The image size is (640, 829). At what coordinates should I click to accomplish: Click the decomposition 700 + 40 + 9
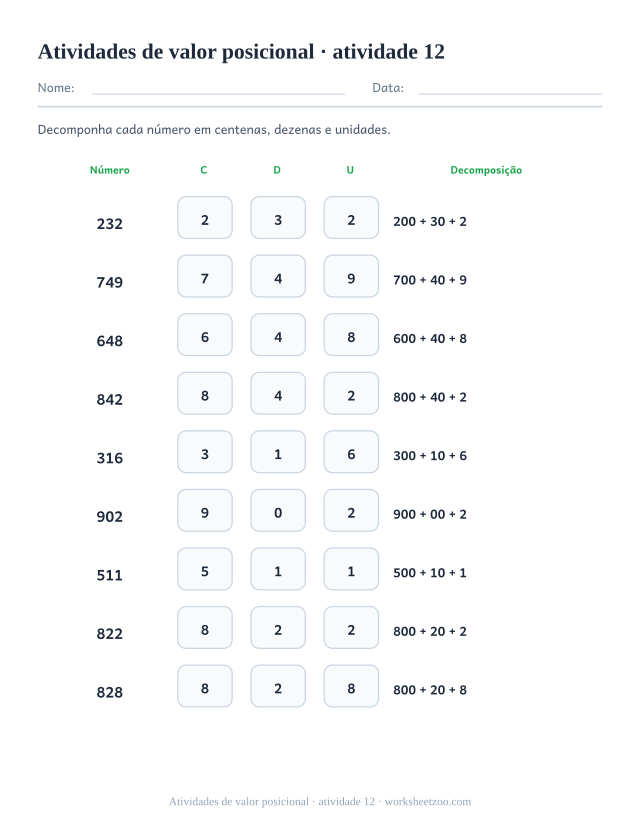tap(430, 280)
